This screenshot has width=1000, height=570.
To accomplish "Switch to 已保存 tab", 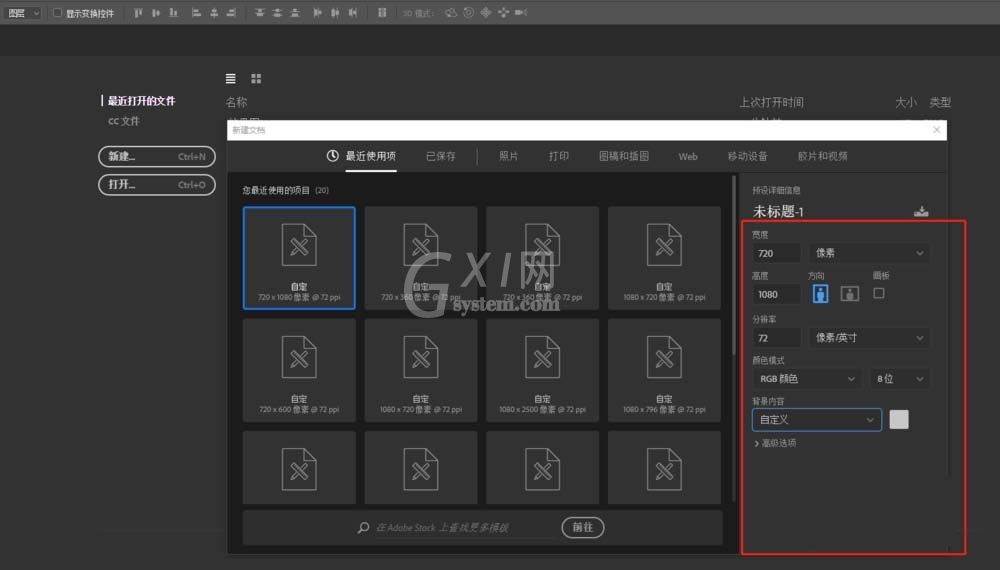I will 441,156.
